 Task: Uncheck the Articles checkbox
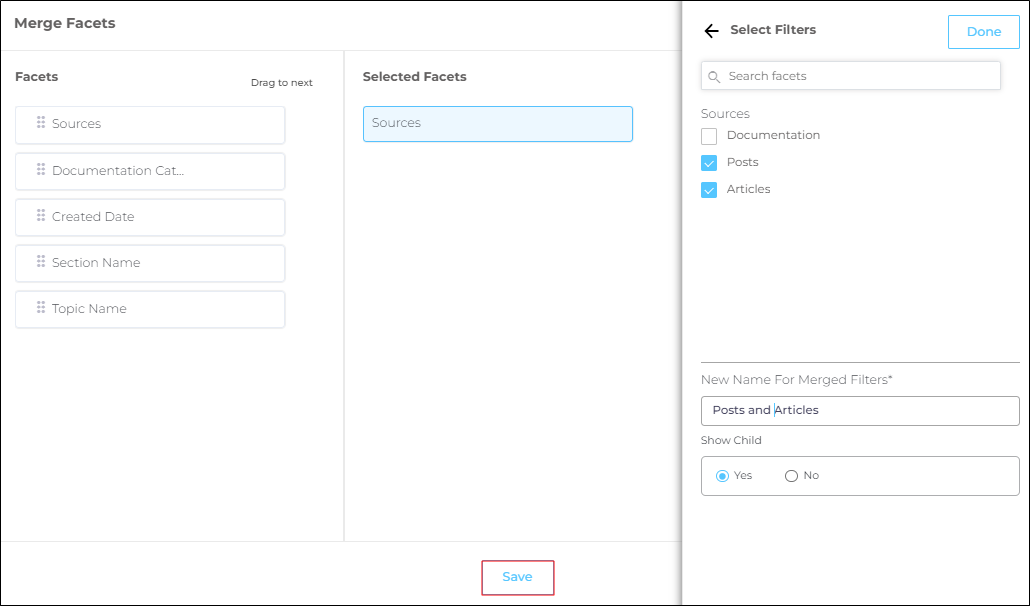point(709,190)
